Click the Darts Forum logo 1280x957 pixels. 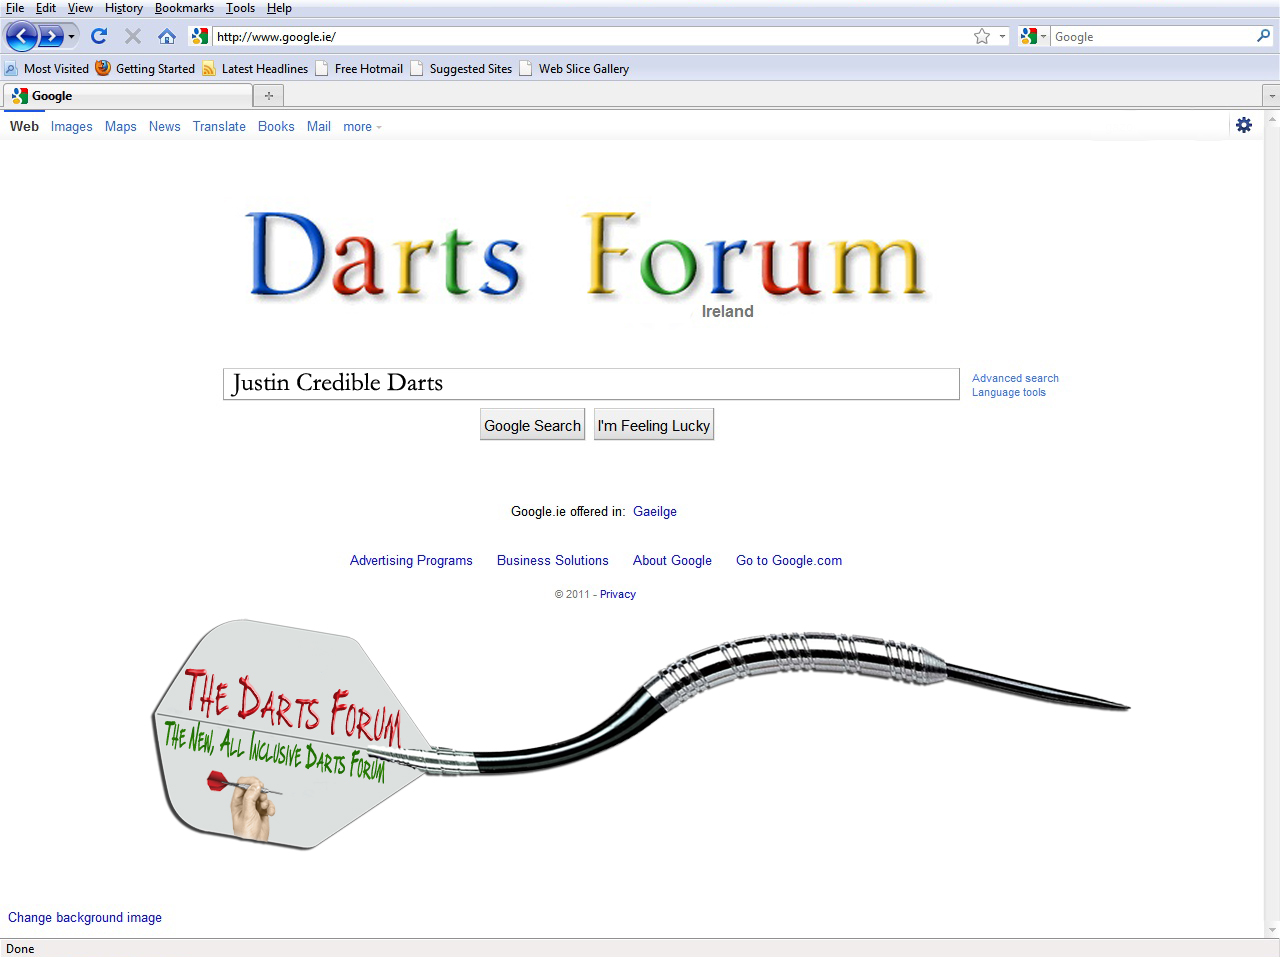coord(588,258)
